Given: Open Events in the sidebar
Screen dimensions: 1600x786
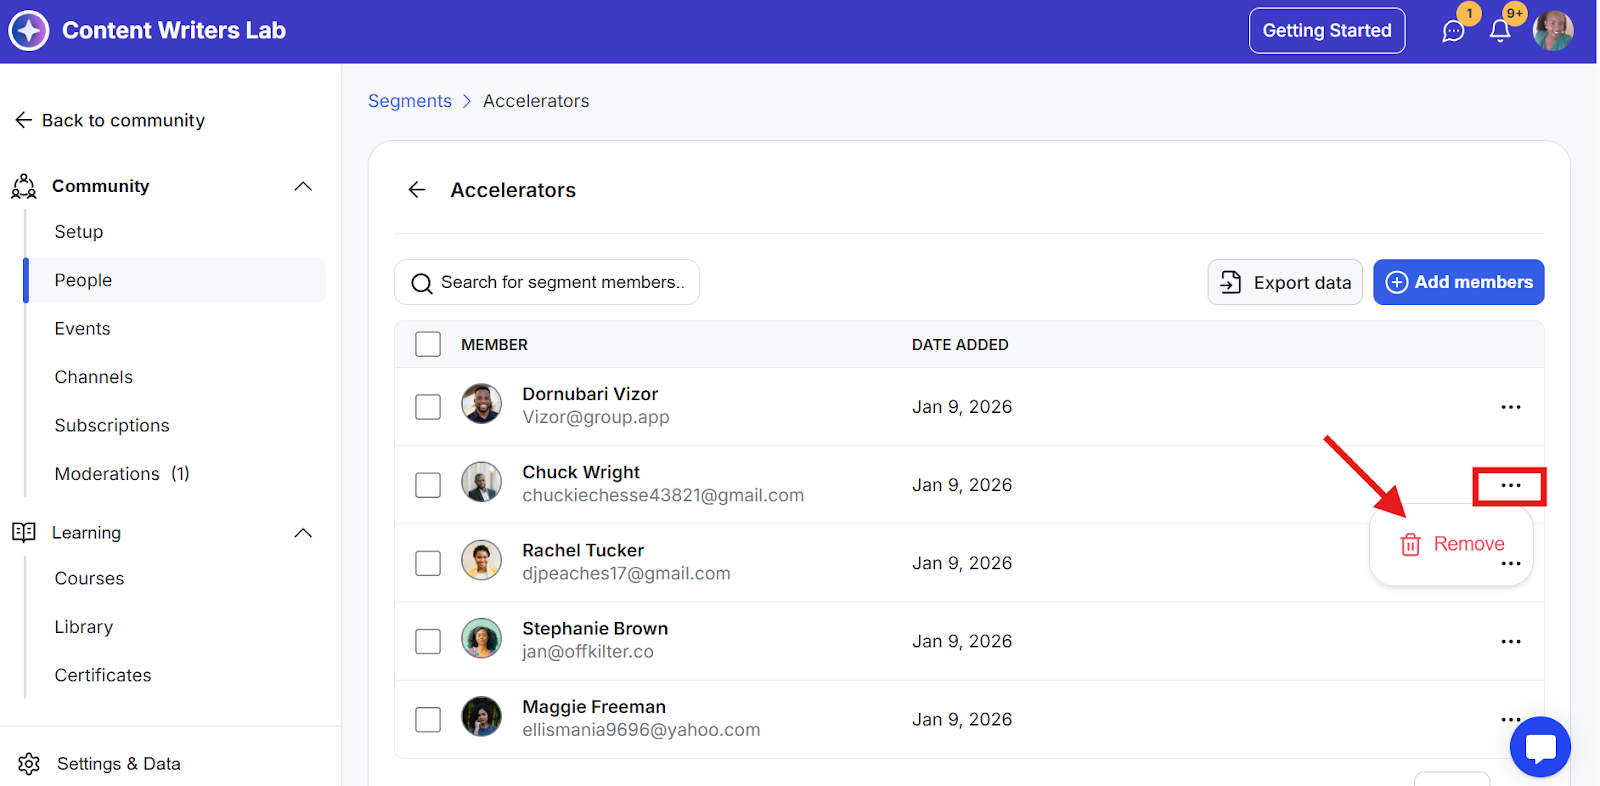Looking at the screenshot, I should (83, 329).
